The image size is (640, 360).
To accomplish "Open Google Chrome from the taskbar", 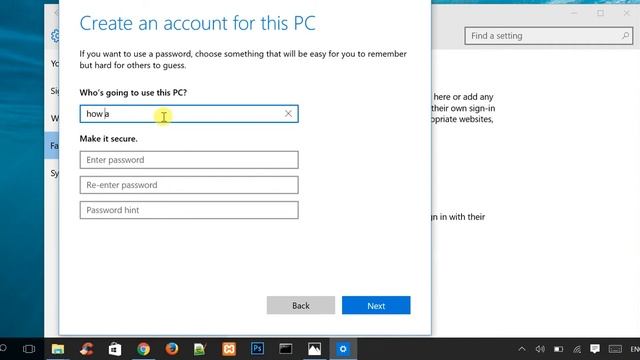I will click(143, 349).
